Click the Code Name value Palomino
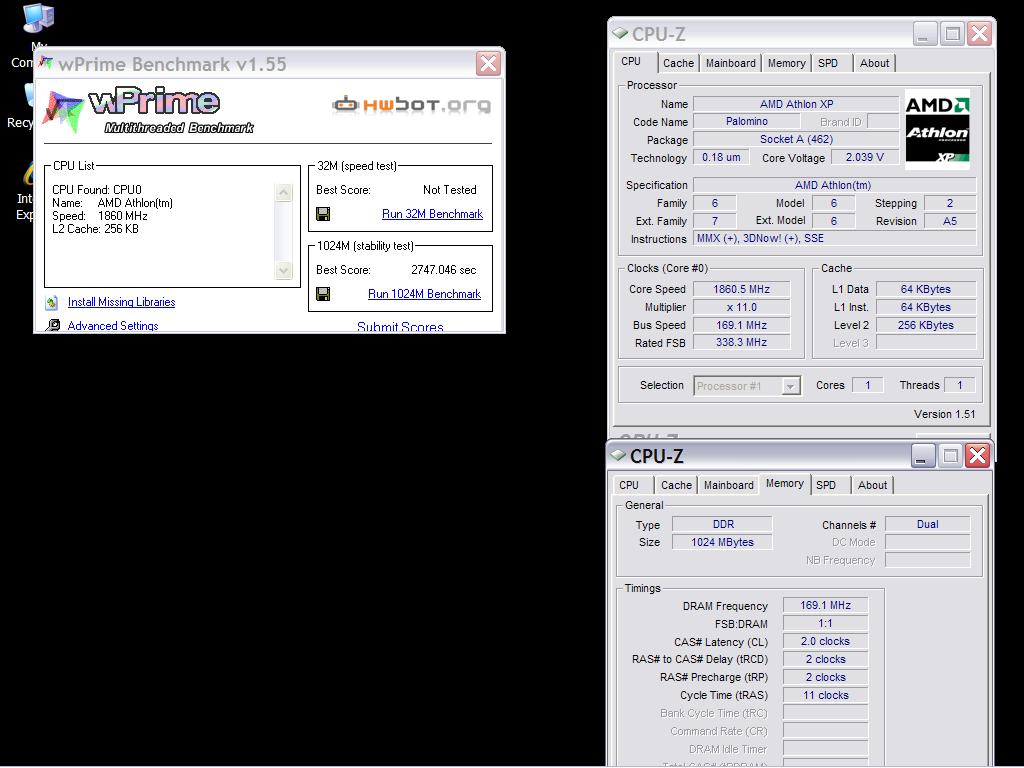Image resolution: width=1024 pixels, height=768 pixels. tap(746, 121)
